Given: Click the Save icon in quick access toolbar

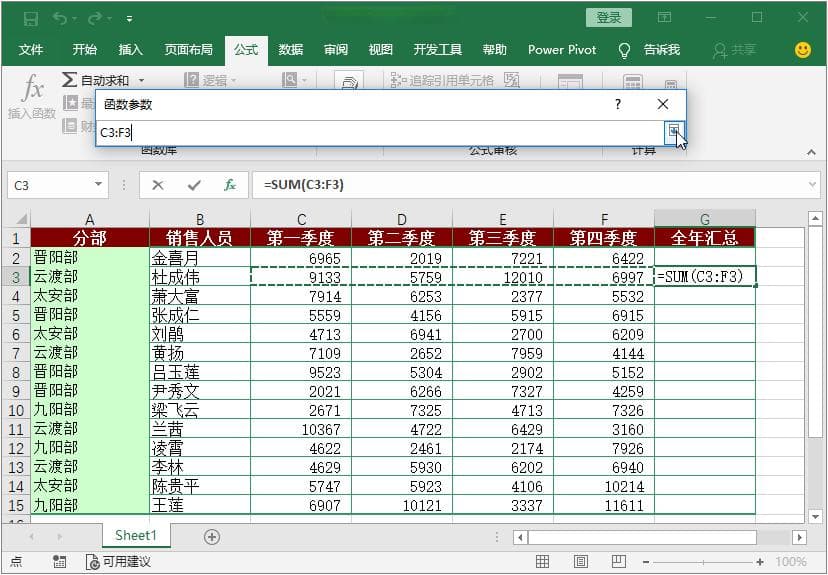Looking at the screenshot, I should point(31,19).
